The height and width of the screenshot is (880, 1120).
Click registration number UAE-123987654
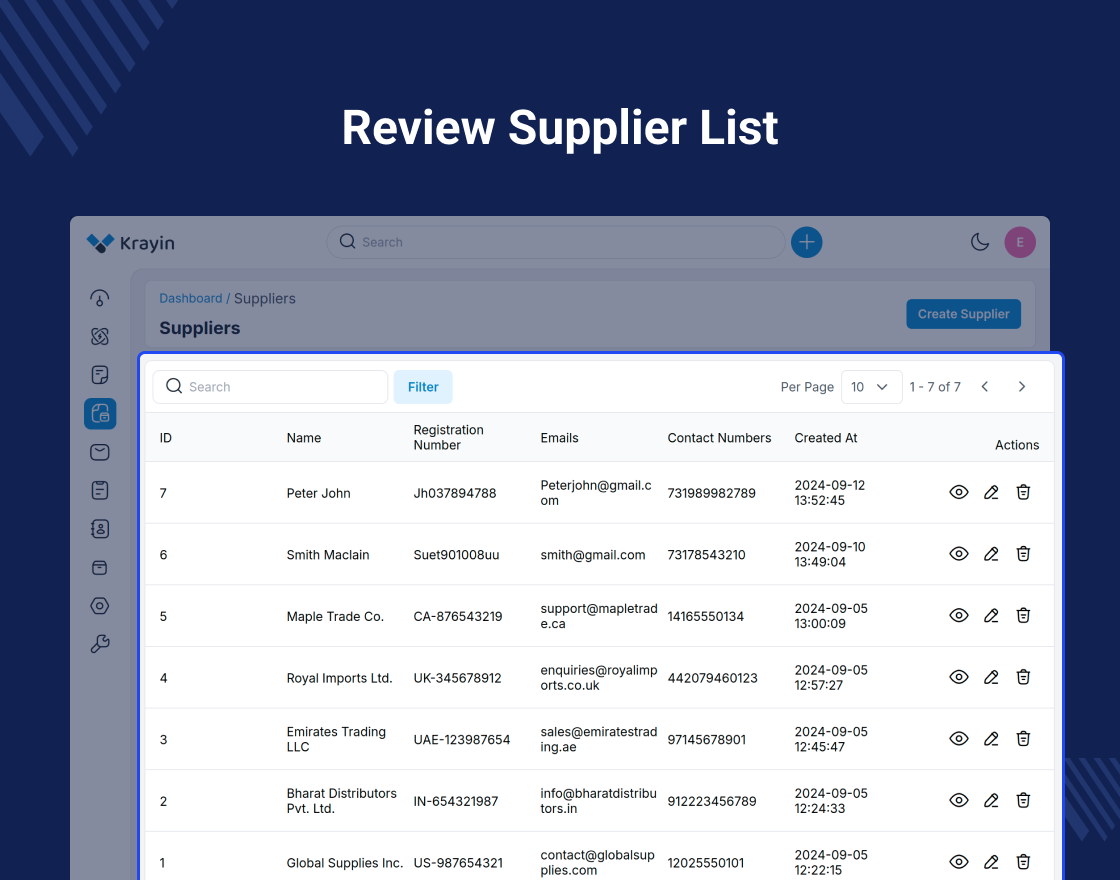(461, 739)
